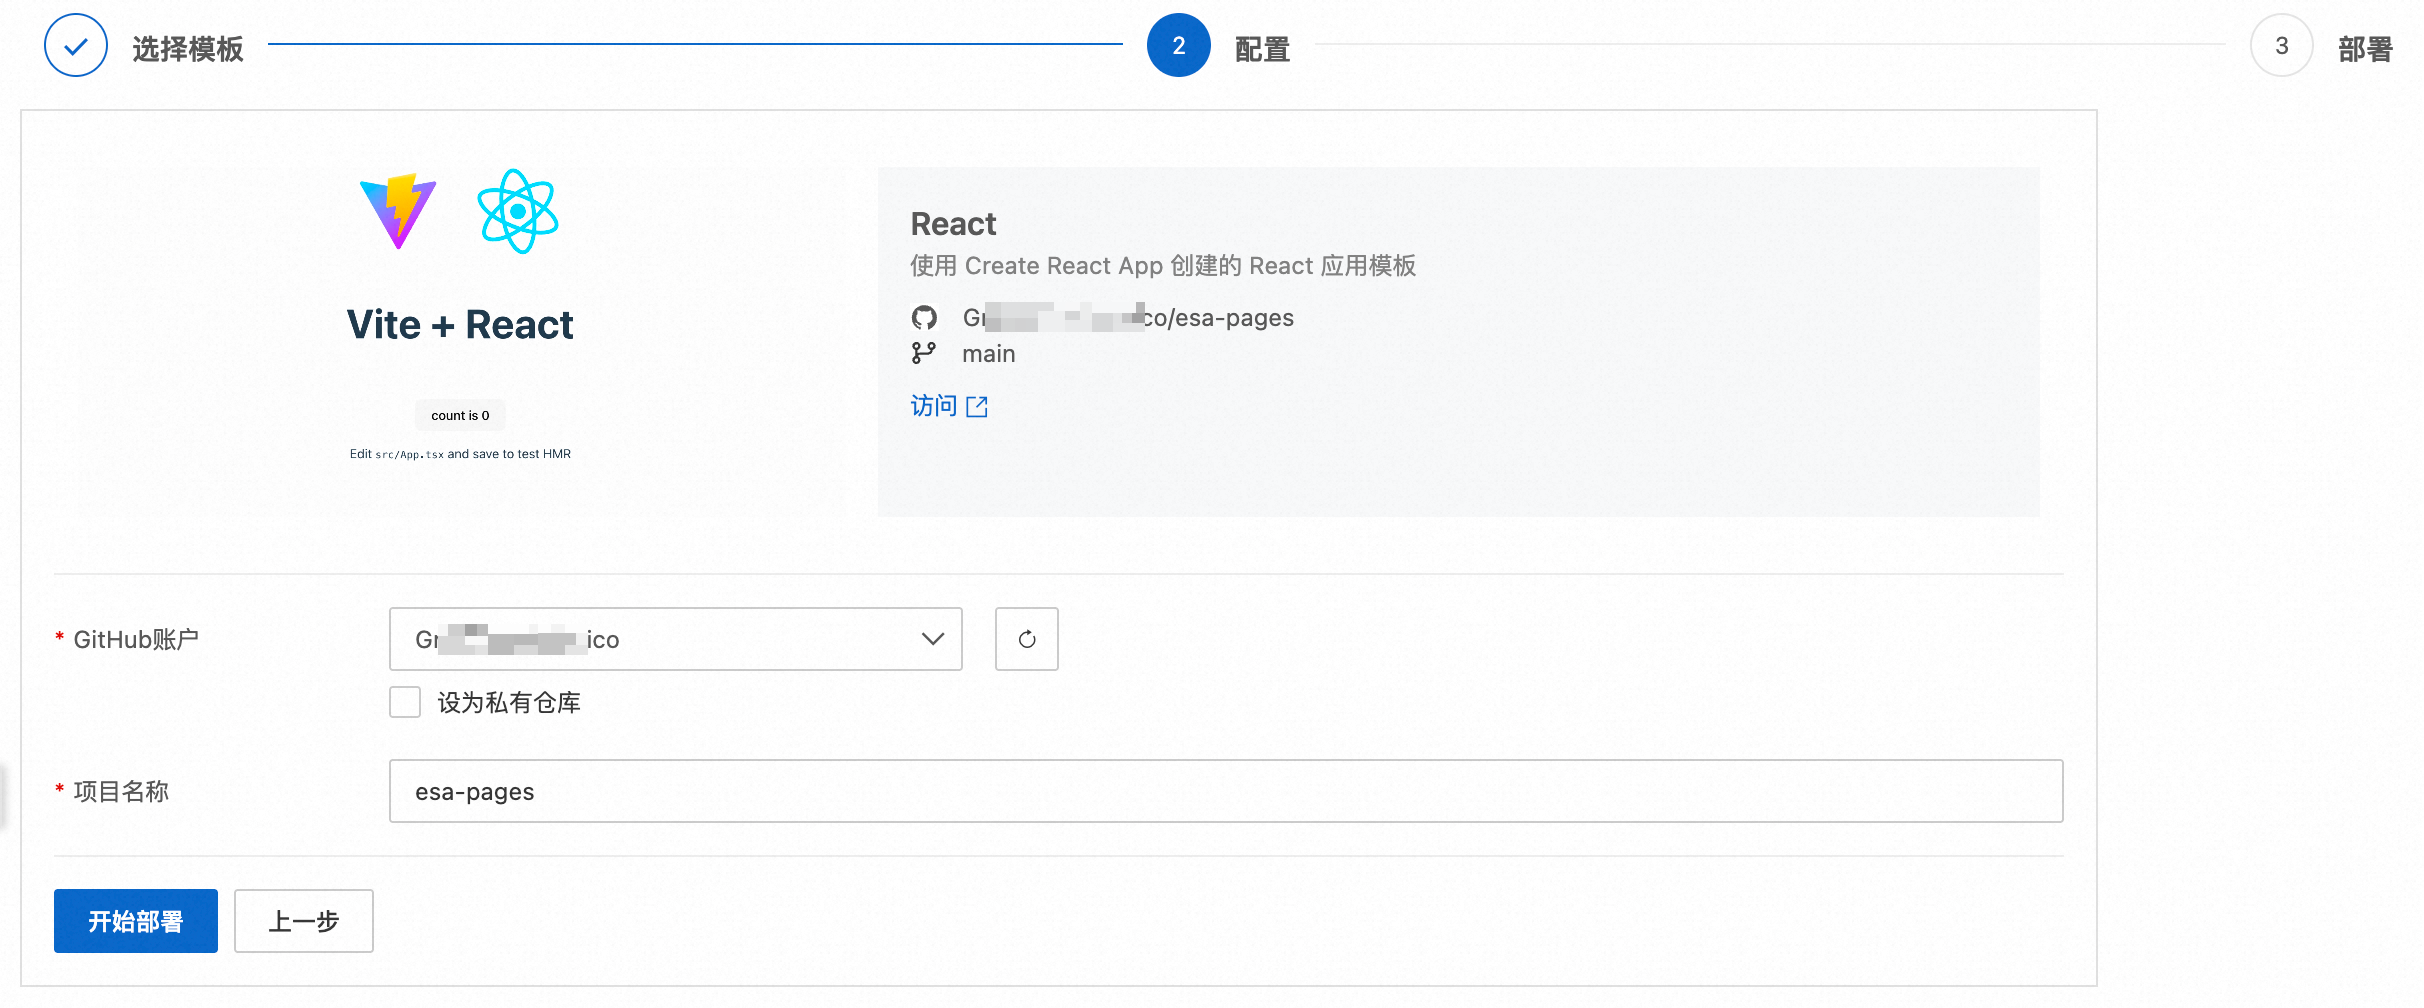Viewport: 2424px width, 1008px height.
Task: Open the 访问 link
Action: point(949,406)
